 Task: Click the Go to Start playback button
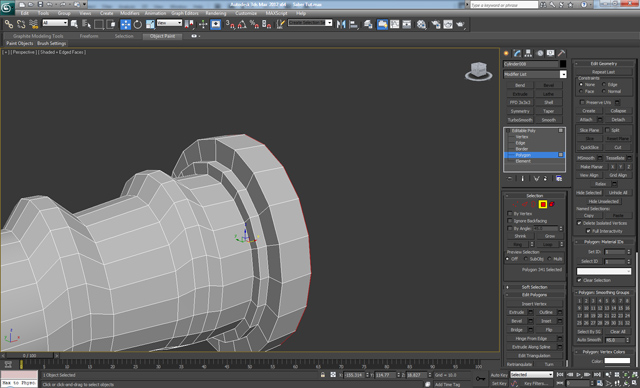pyautogui.click(x=560, y=375)
